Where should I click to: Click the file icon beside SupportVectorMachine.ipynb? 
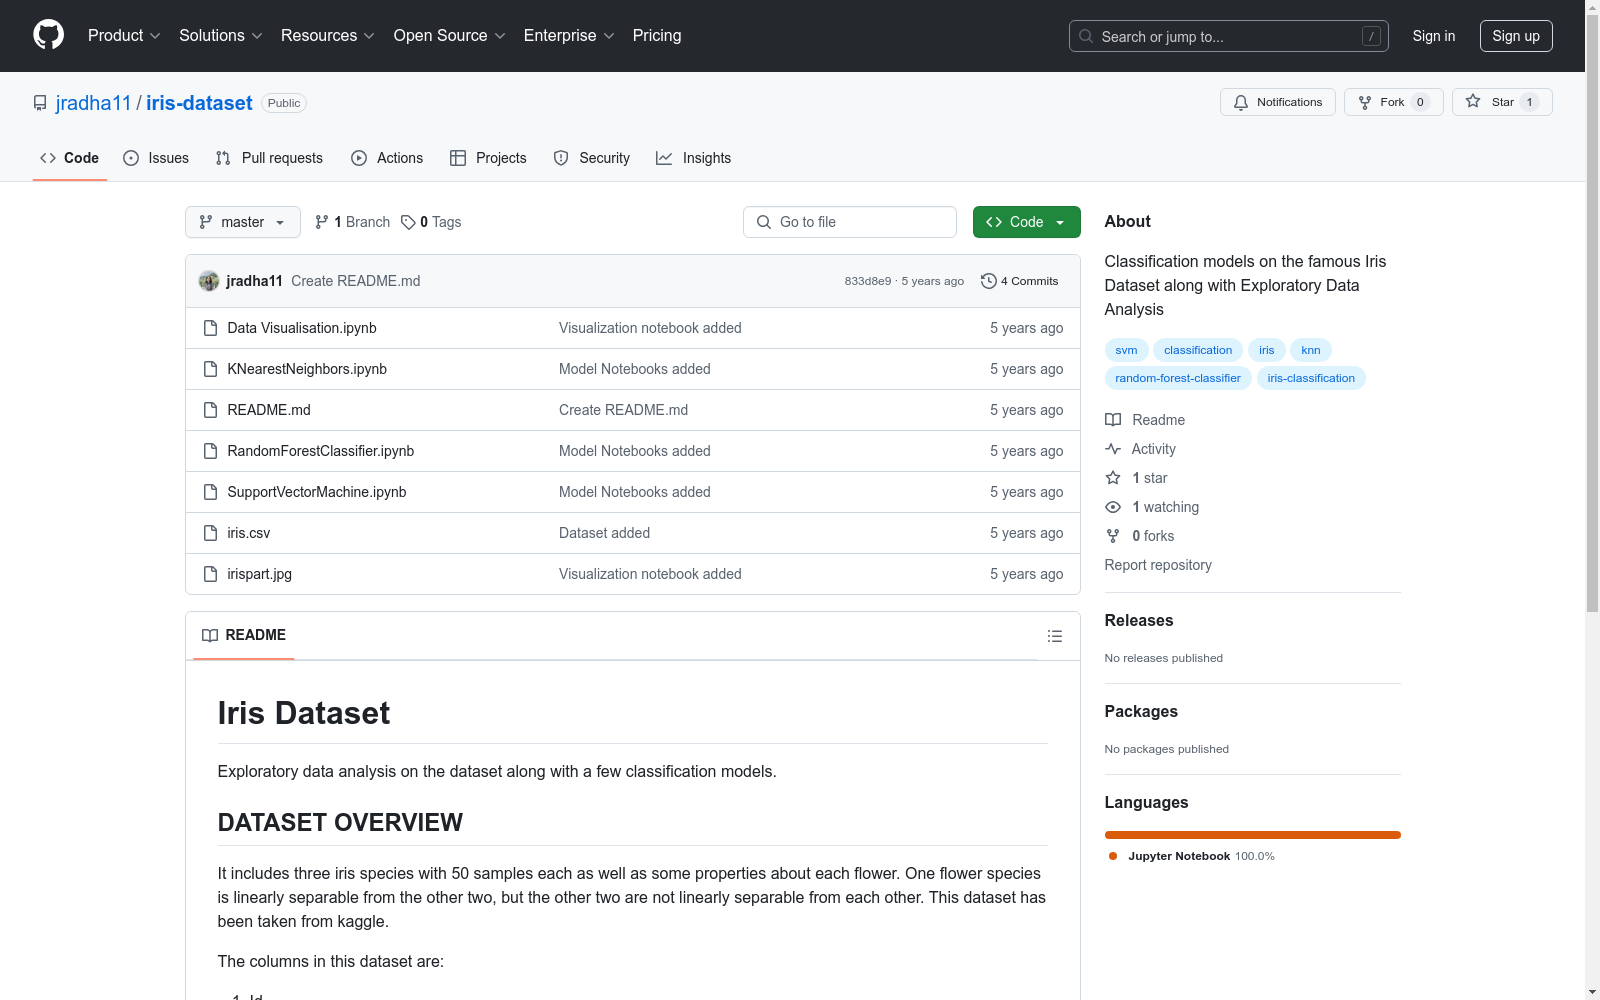click(210, 492)
